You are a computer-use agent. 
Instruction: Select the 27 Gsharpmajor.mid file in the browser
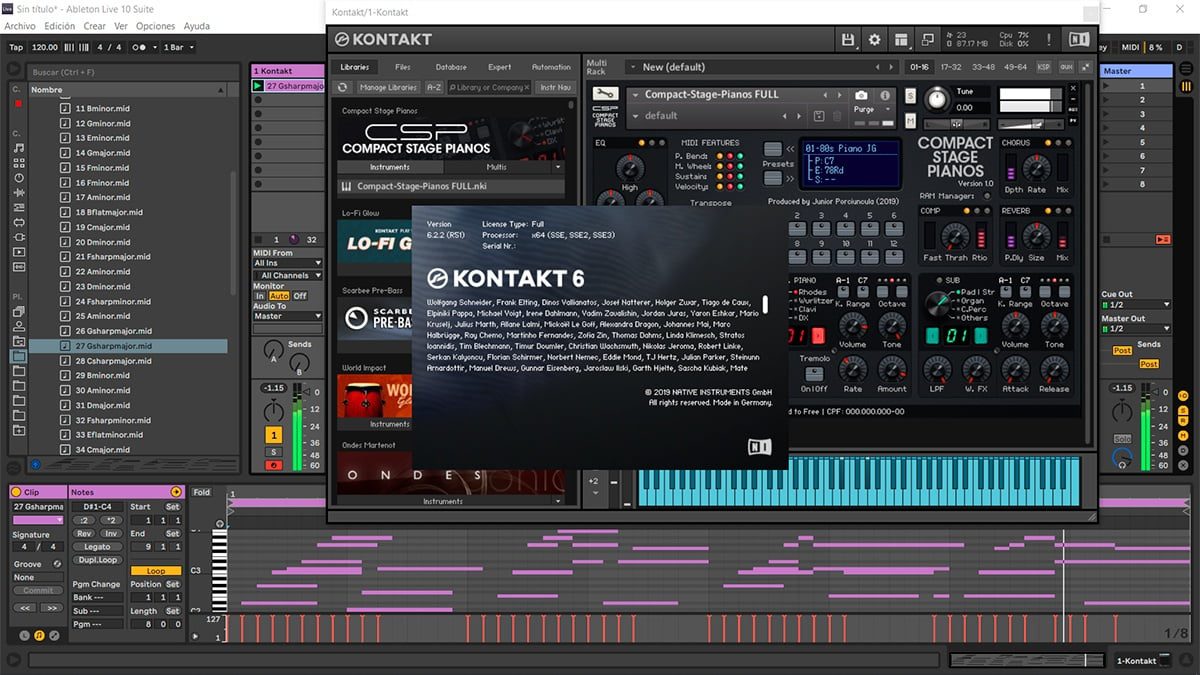pos(128,346)
